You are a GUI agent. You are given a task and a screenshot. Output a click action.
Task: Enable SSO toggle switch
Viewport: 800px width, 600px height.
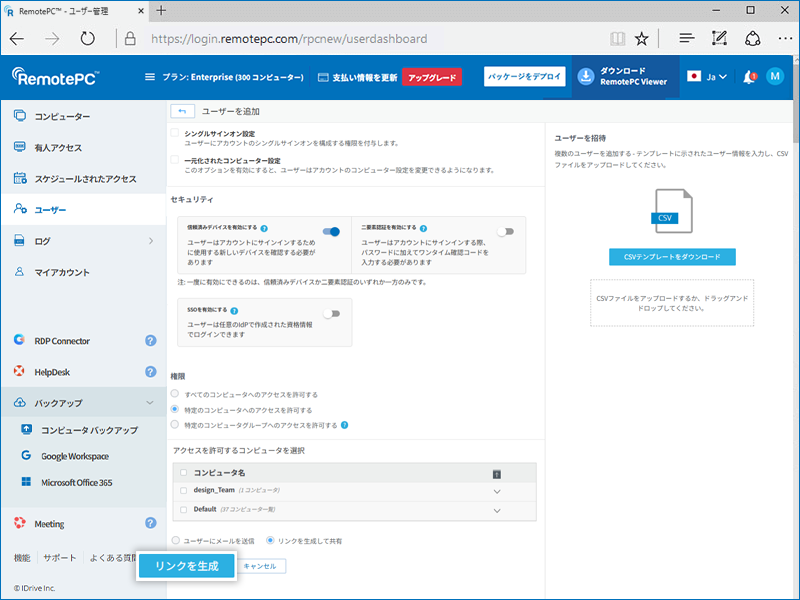pyautogui.click(x=331, y=314)
